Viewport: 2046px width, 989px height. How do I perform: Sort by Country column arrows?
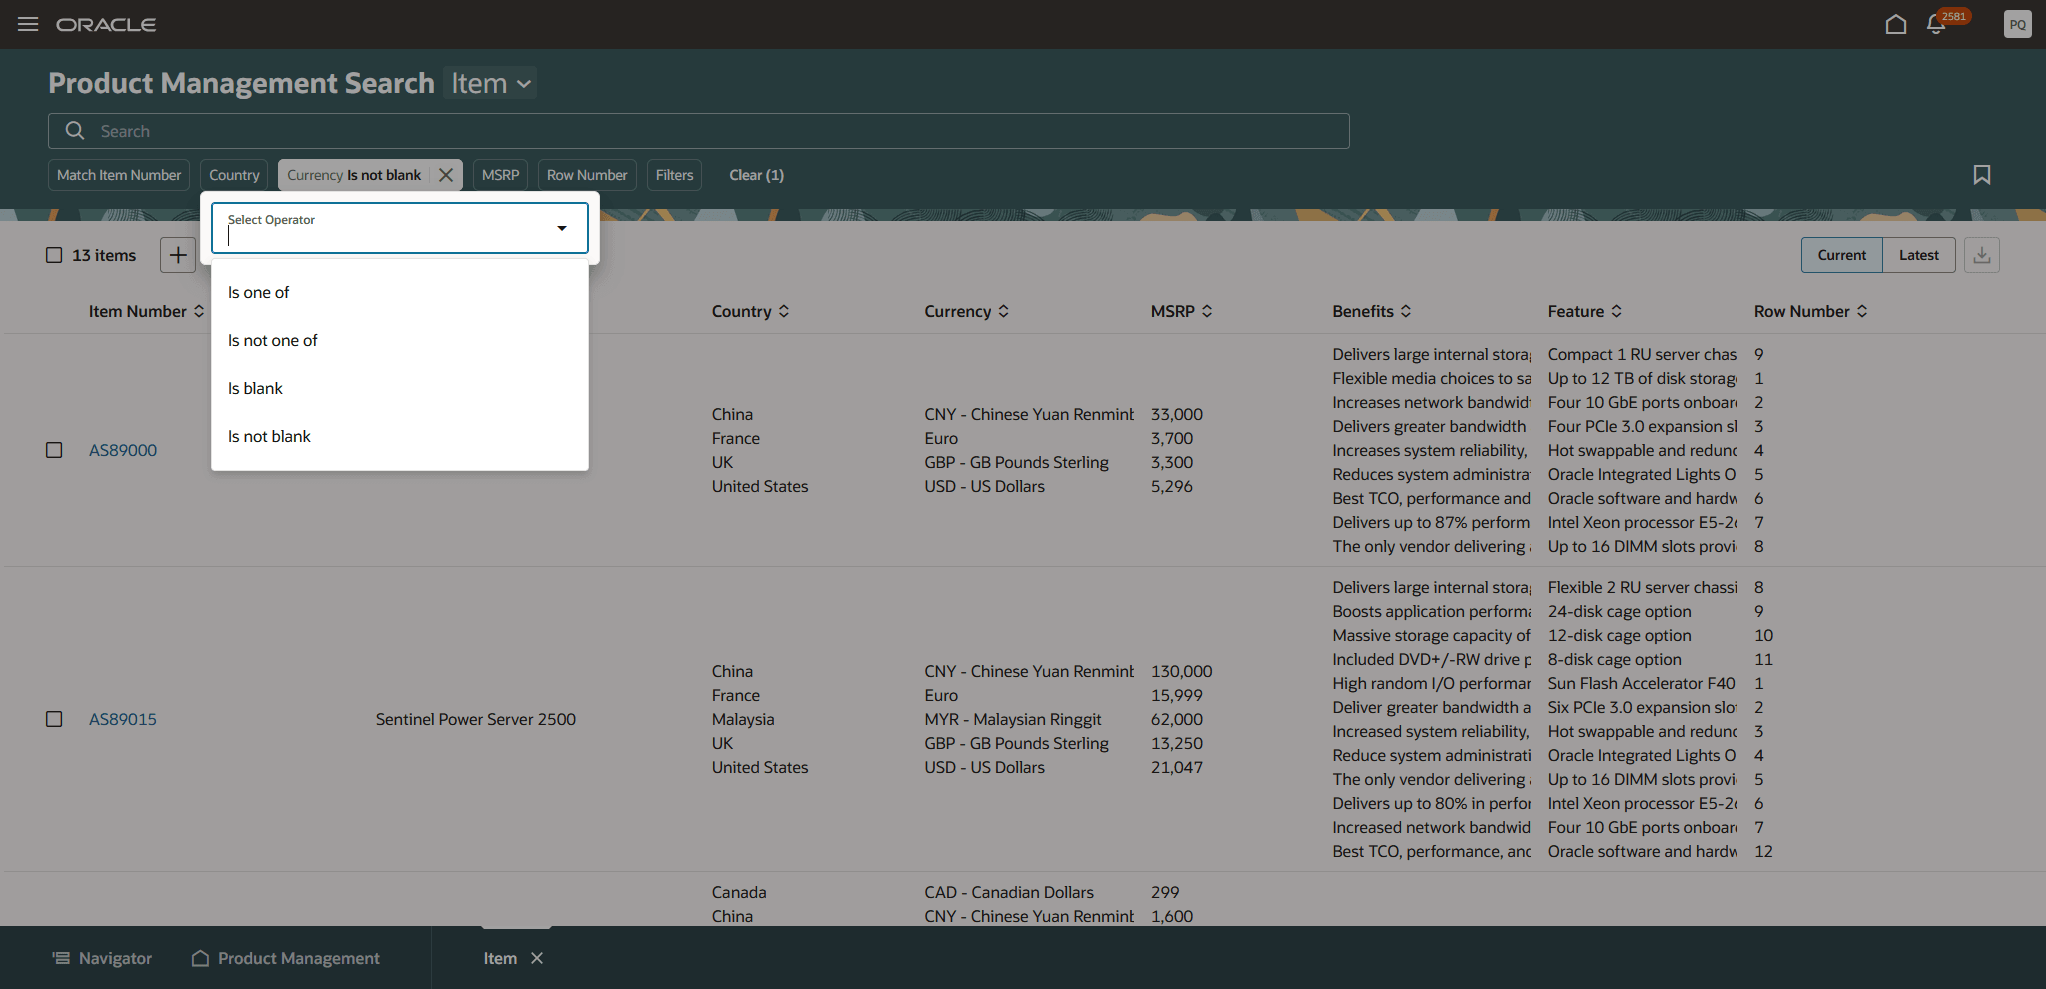(x=784, y=311)
